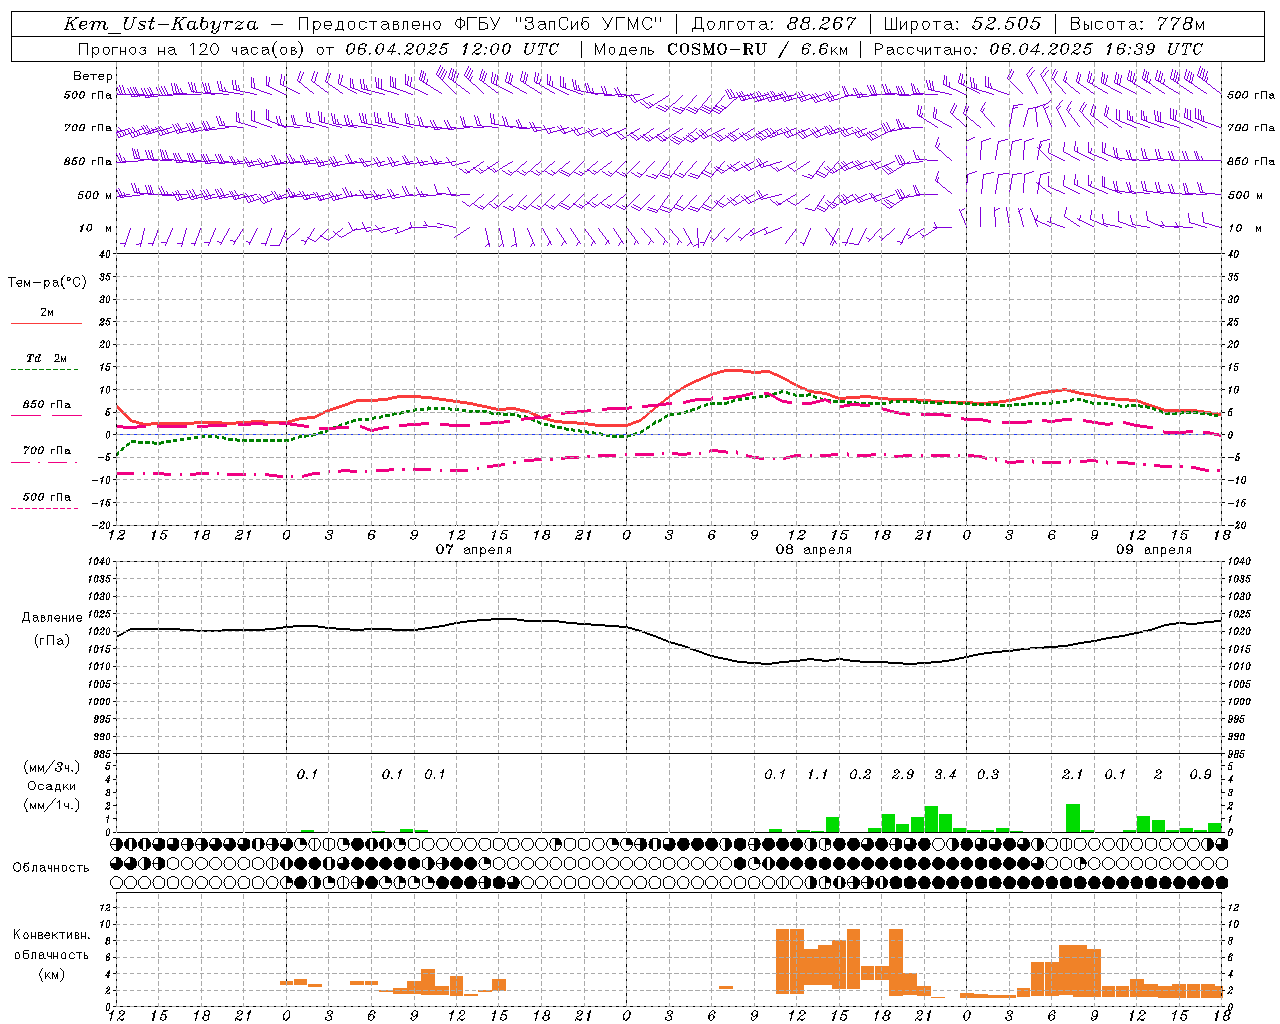
Task: Click the (мм/3ч.) unit label
Action: click(51, 767)
